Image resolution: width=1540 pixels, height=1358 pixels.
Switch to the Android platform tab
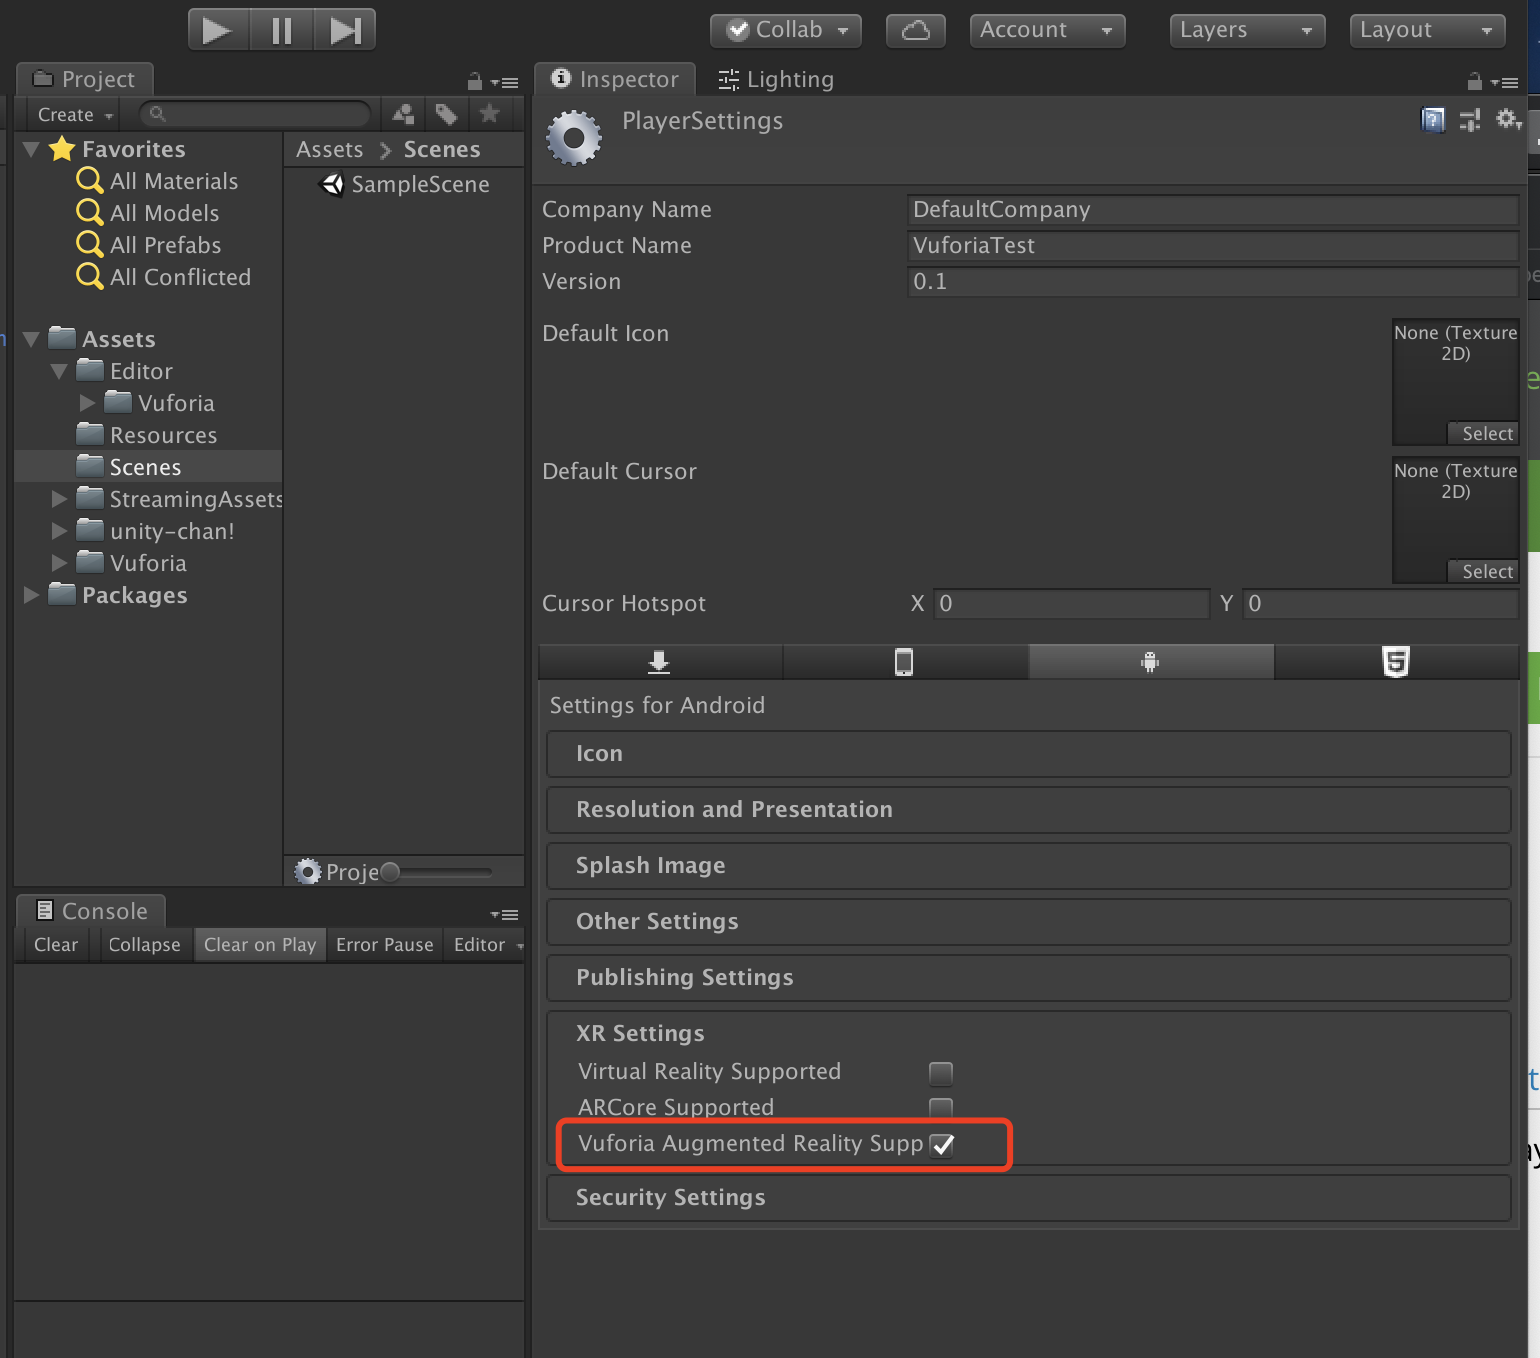1151,662
